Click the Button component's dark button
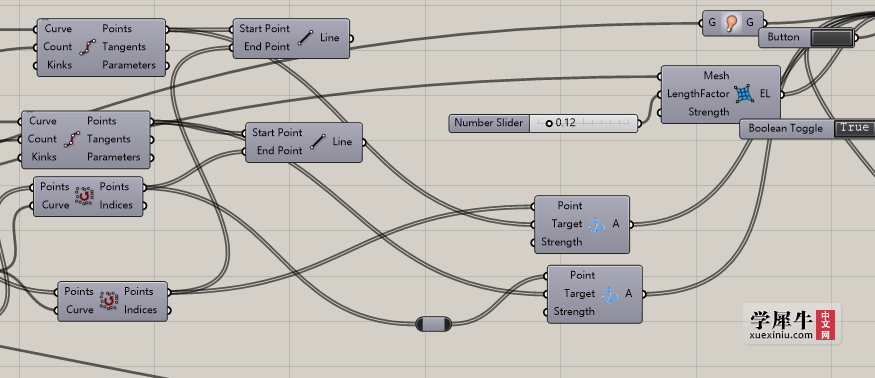Screen dimensions: 875x378 click(x=831, y=37)
